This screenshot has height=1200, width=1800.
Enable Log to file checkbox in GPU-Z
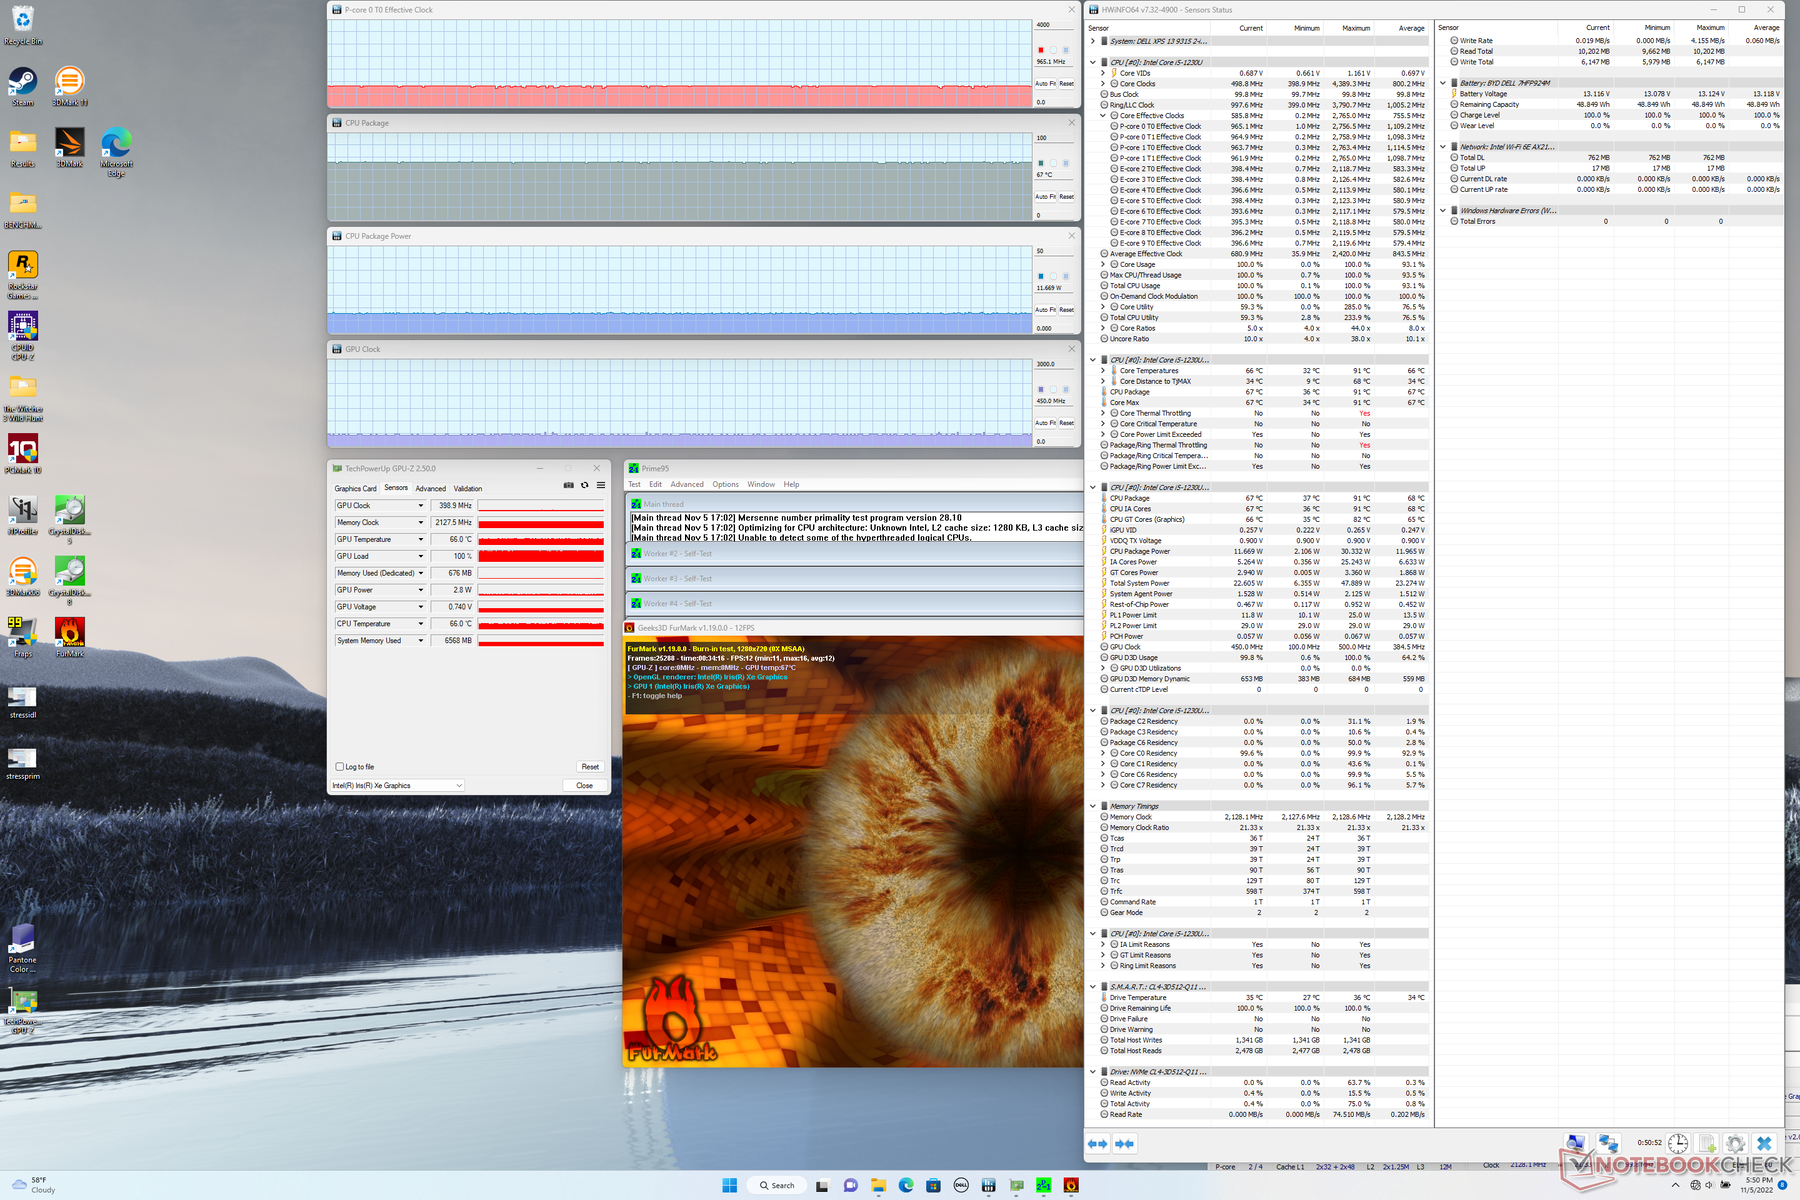(x=339, y=767)
